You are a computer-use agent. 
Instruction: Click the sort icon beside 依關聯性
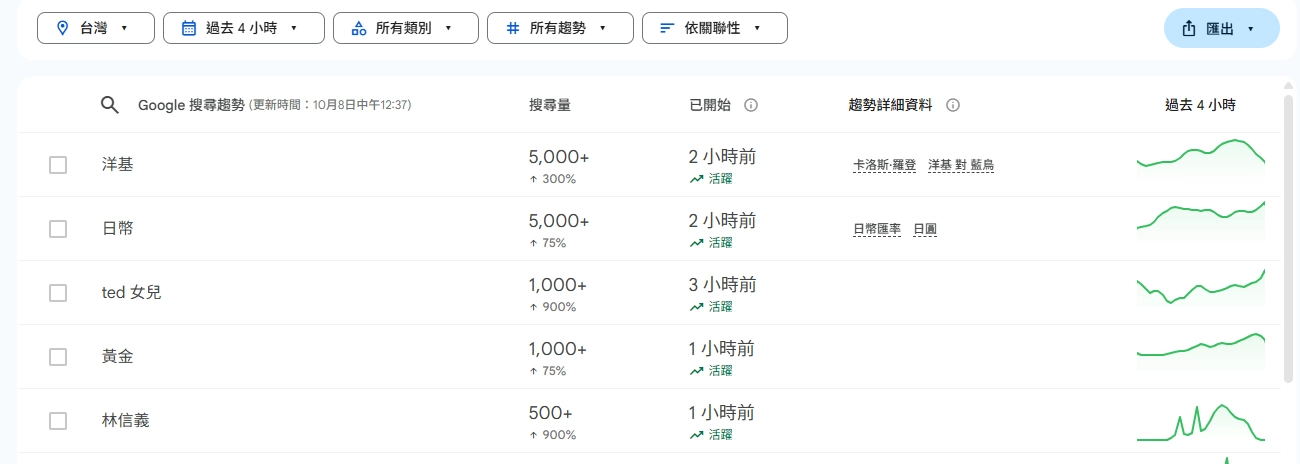click(x=667, y=29)
